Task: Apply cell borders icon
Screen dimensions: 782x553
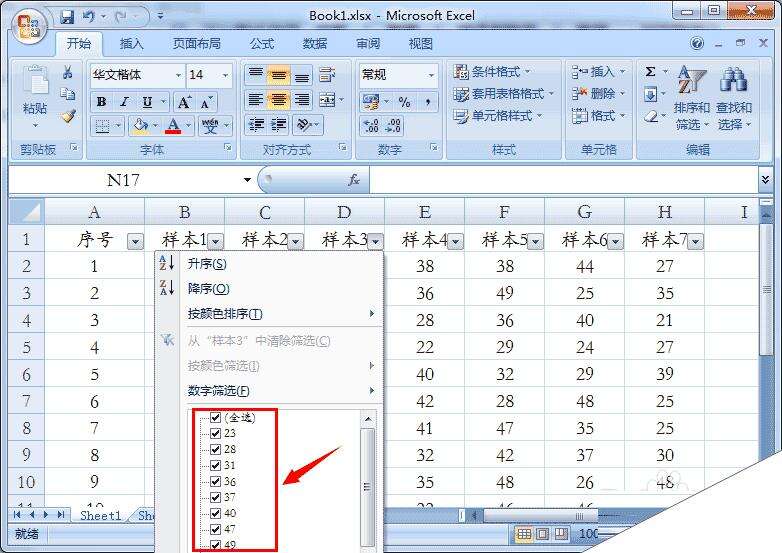Action: pos(102,126)
